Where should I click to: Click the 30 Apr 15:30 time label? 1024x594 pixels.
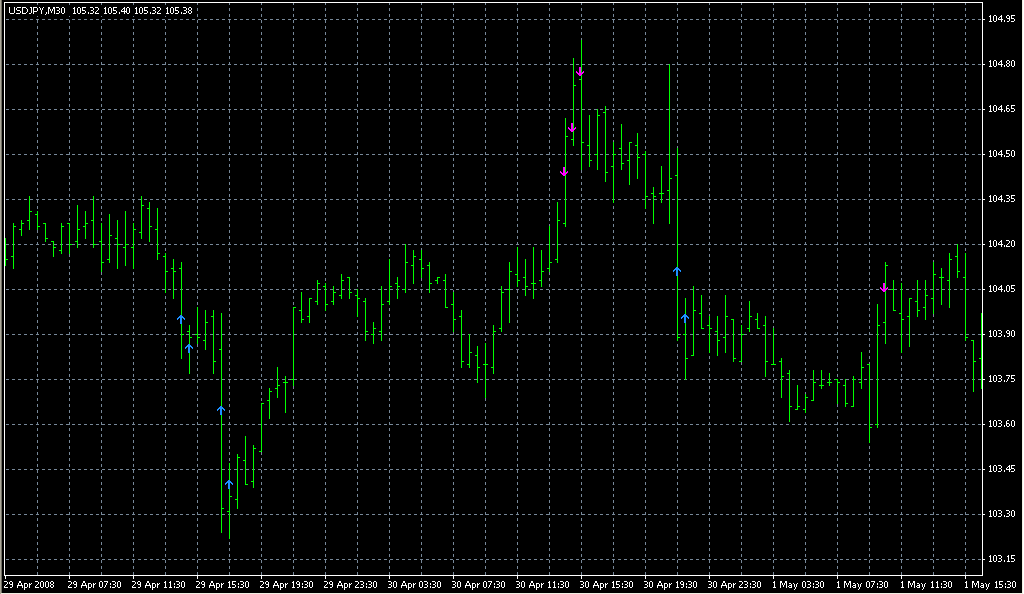click(606, 584)
